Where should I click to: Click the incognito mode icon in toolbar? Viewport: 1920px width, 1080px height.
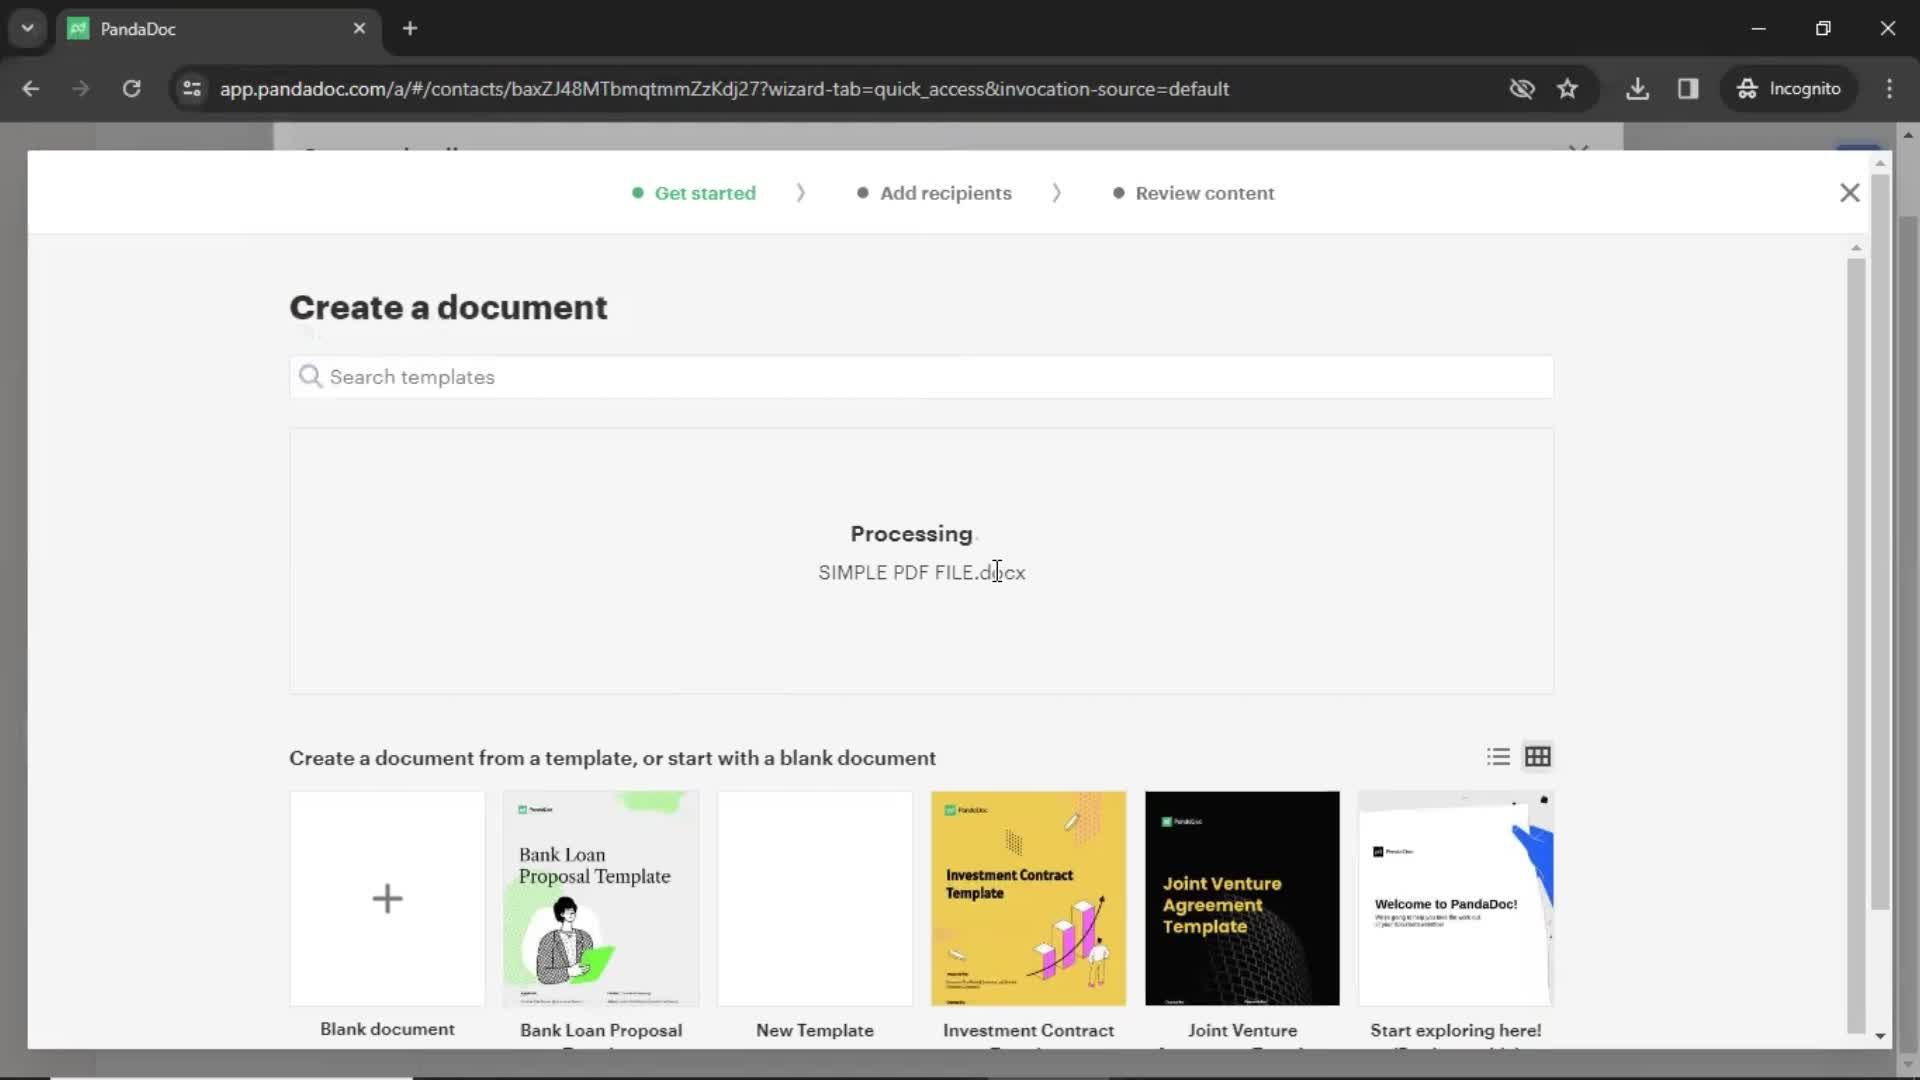pos(1745,88)
